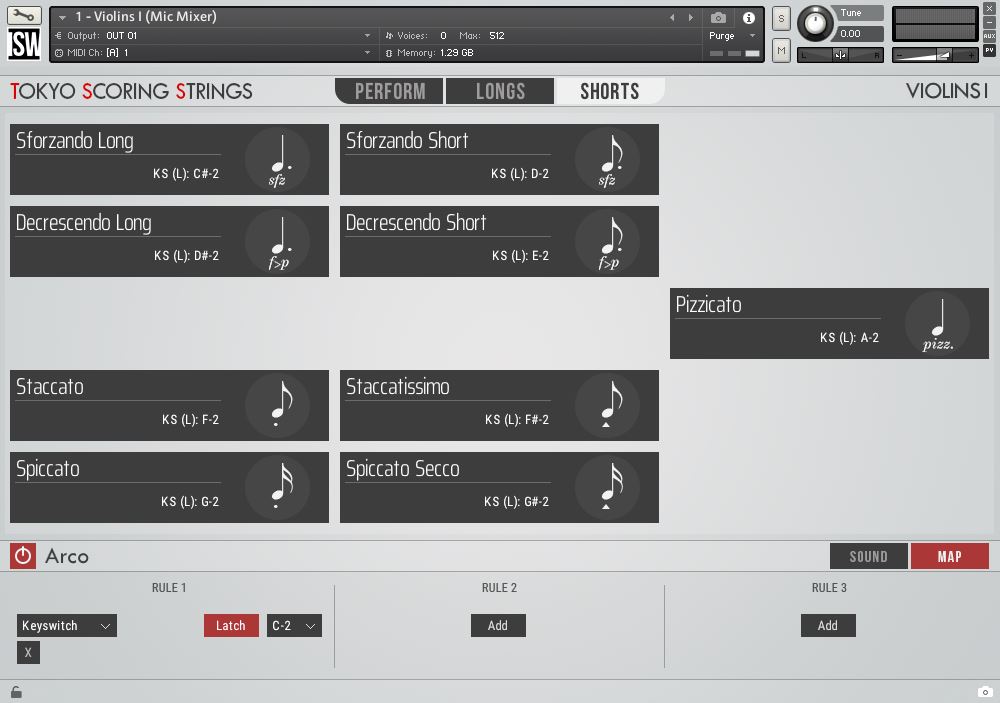Adjust the Tune knob
The width and height of the screenshot is (1000, 703).
[x=814, y=24]
